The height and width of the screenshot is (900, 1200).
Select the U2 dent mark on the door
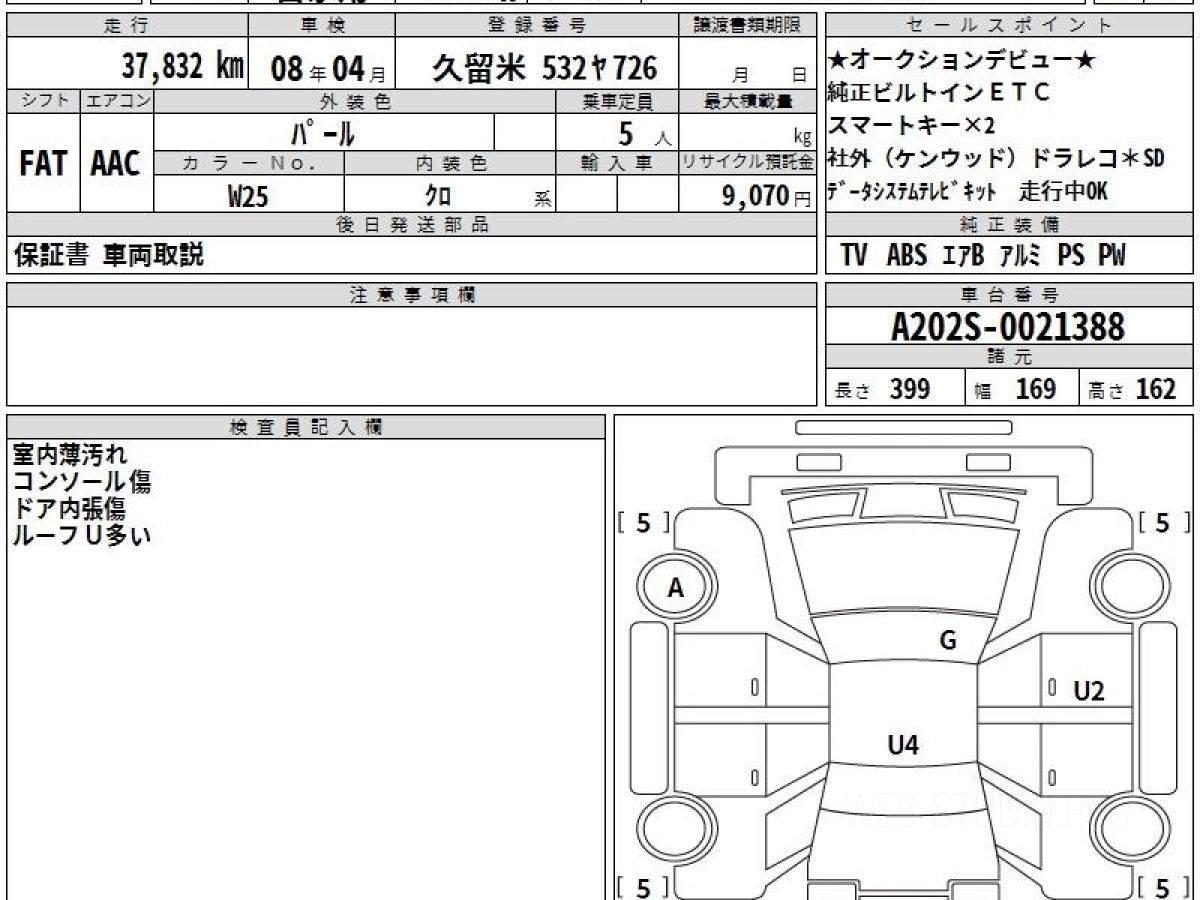coord(1088,691)
